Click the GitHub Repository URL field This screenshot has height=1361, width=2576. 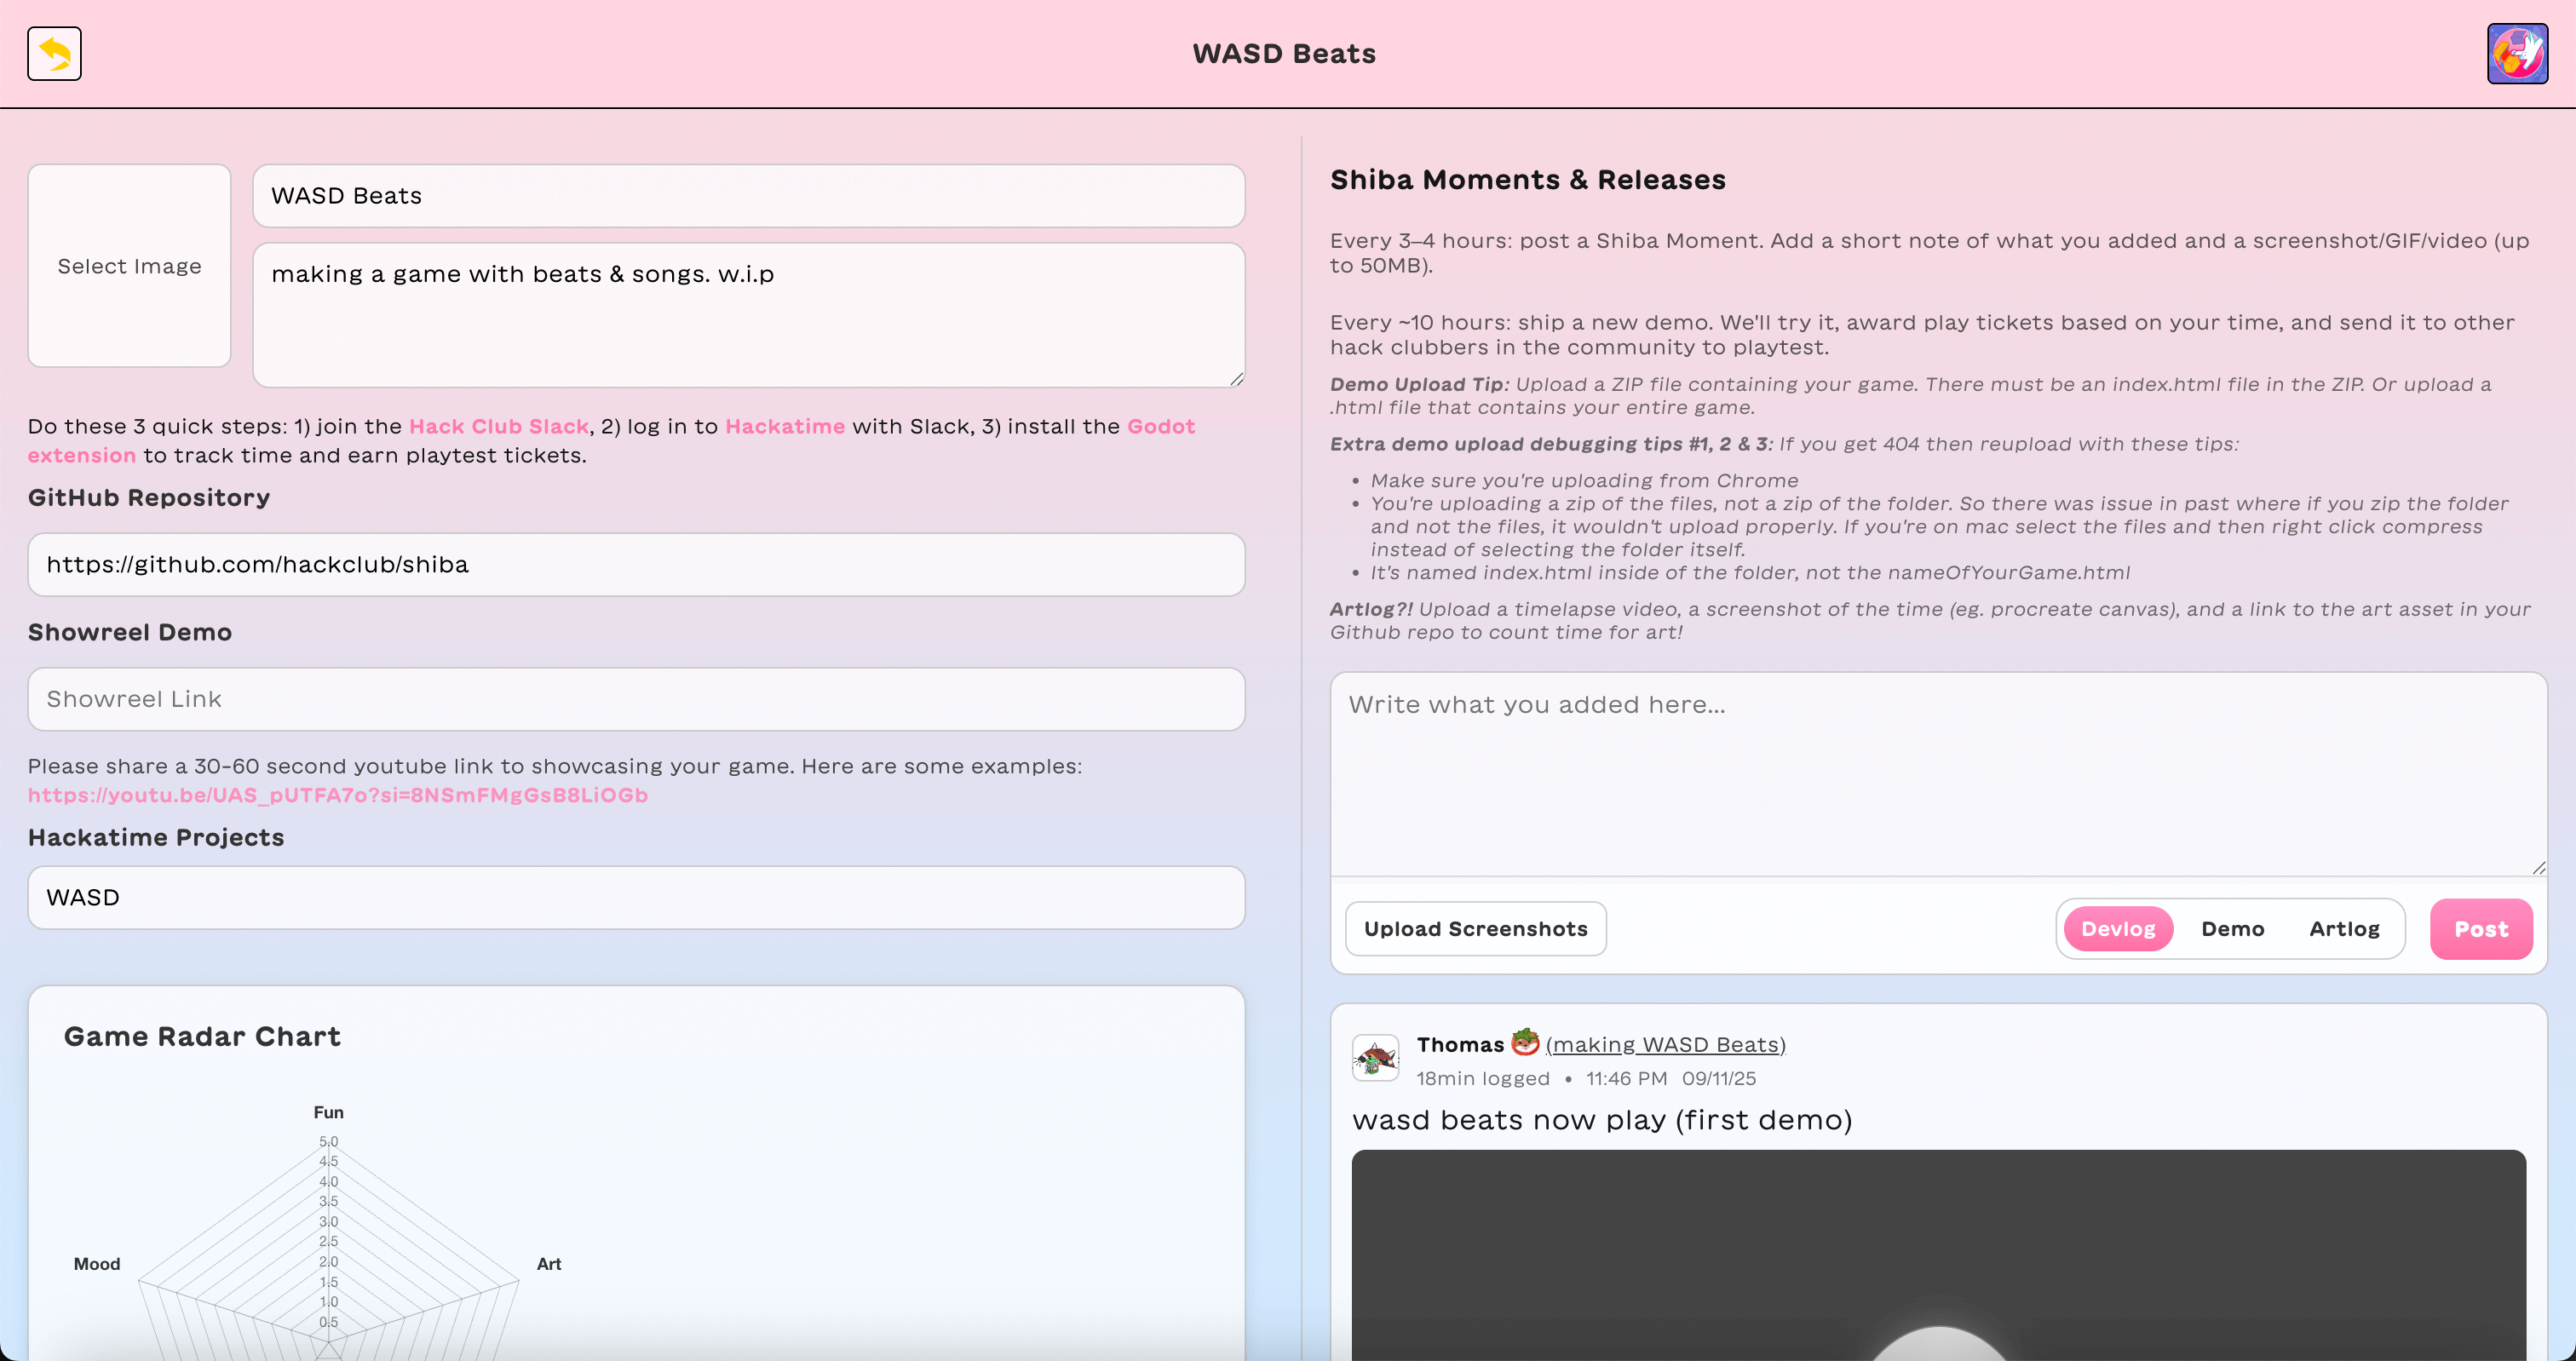click(636, 565)
